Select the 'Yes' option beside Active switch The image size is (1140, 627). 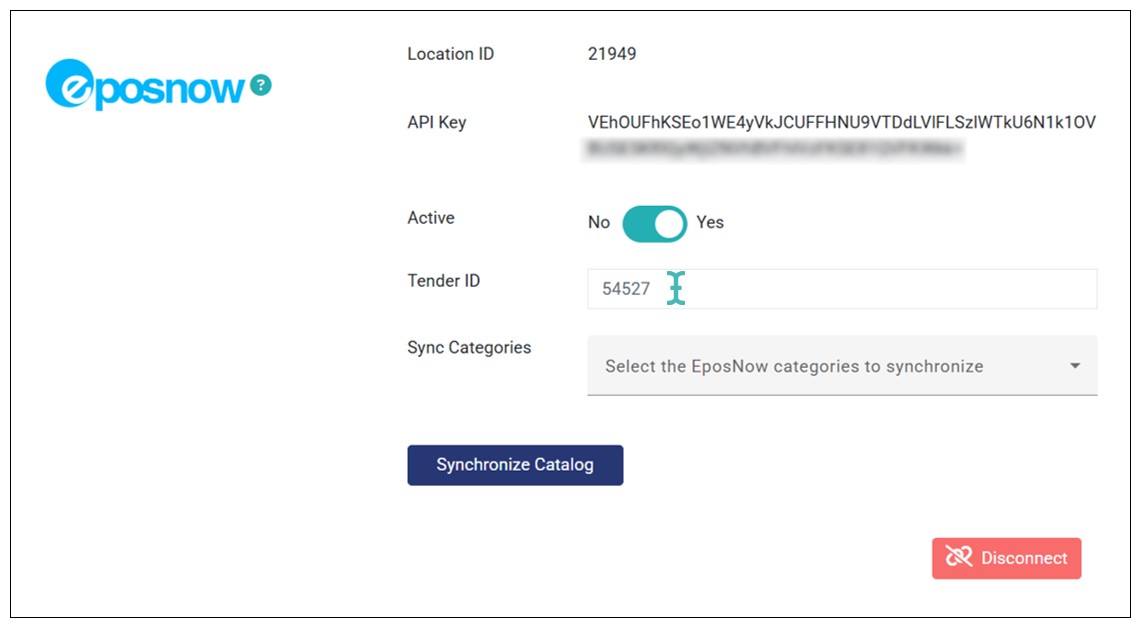[x=710, y=223]
